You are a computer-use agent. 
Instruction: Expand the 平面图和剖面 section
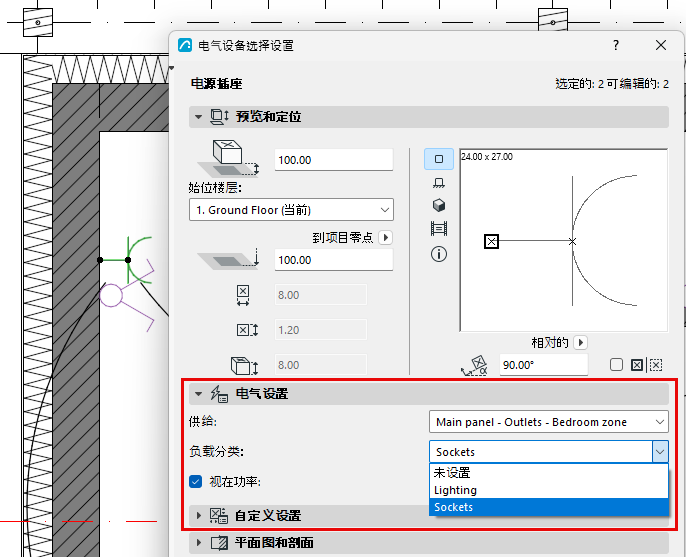(199, 543)
